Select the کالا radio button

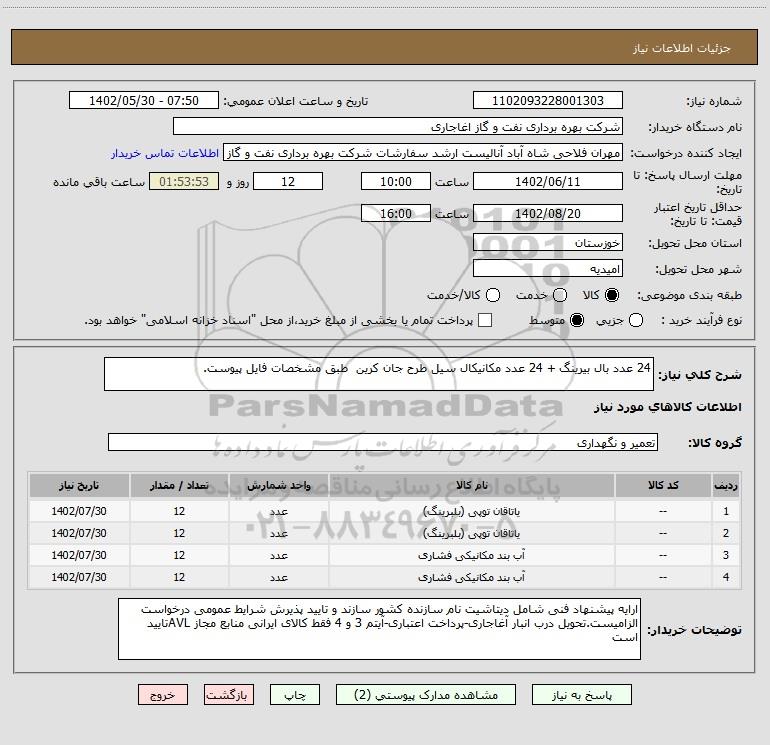(x=612, y=295)
